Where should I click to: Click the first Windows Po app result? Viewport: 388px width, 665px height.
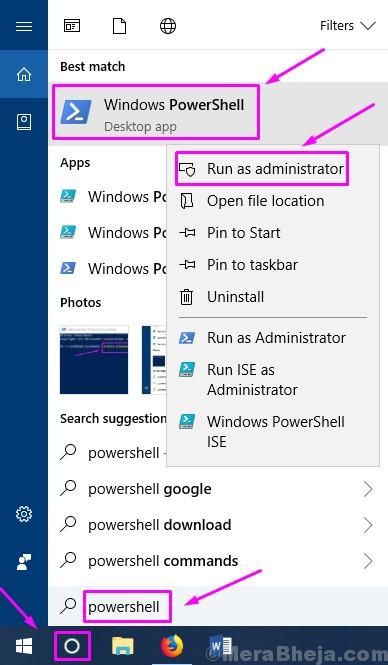tap(108, 197)
